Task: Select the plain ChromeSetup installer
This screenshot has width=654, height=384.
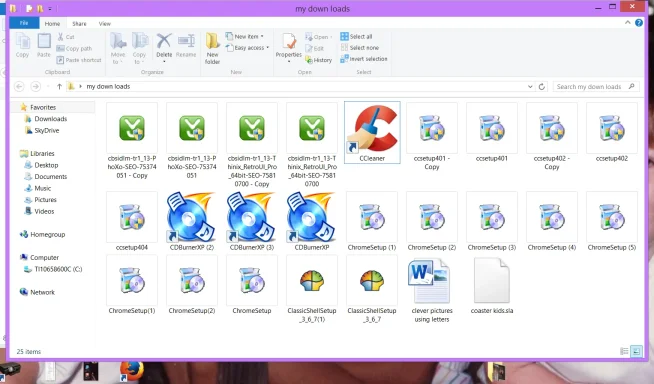Action: tap(252, 281)
